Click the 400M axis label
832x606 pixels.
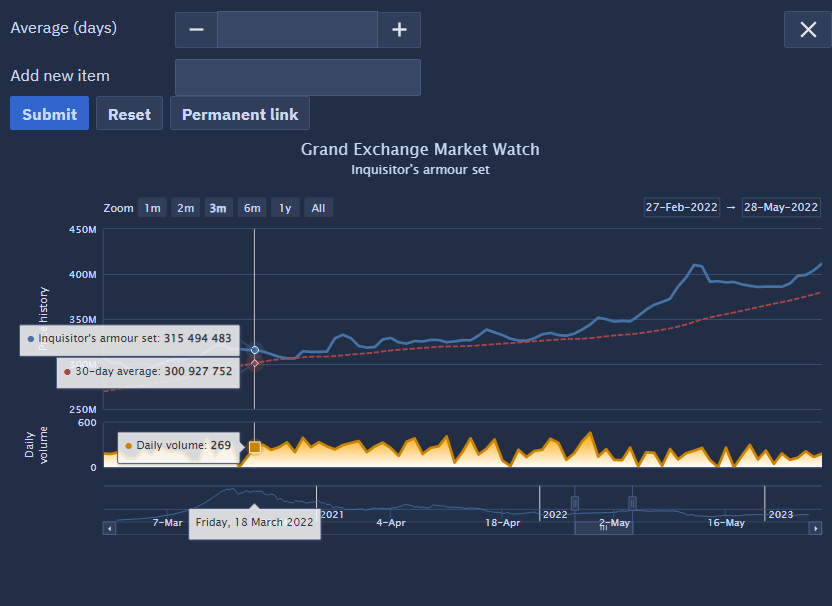83,275
